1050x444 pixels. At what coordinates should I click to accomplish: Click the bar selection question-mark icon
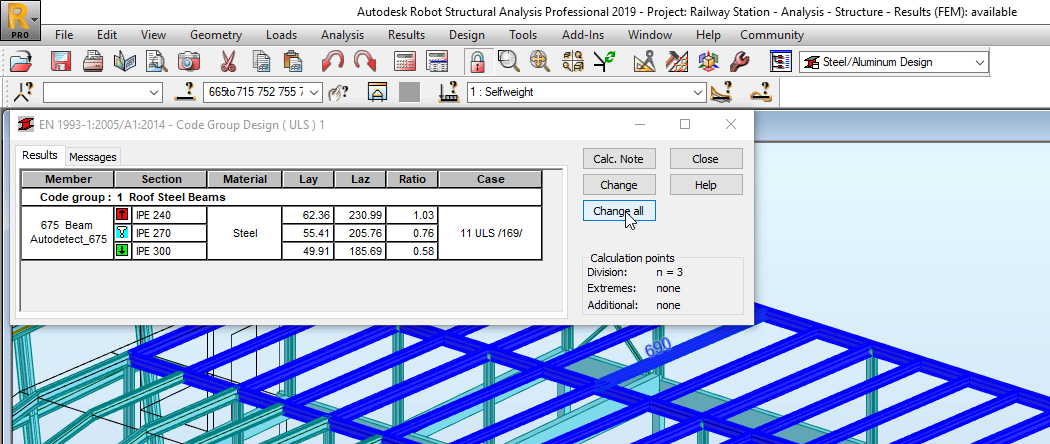point(185,92)
